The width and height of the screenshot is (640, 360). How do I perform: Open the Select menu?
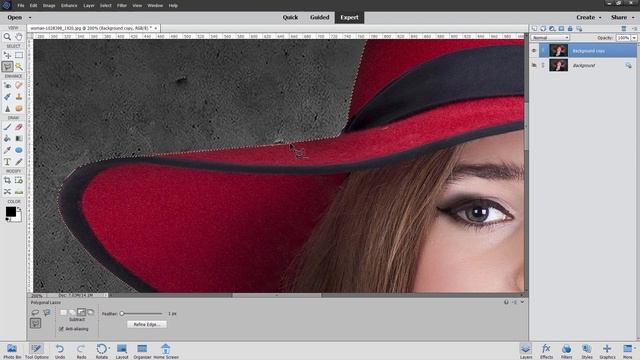click(106, 6)
